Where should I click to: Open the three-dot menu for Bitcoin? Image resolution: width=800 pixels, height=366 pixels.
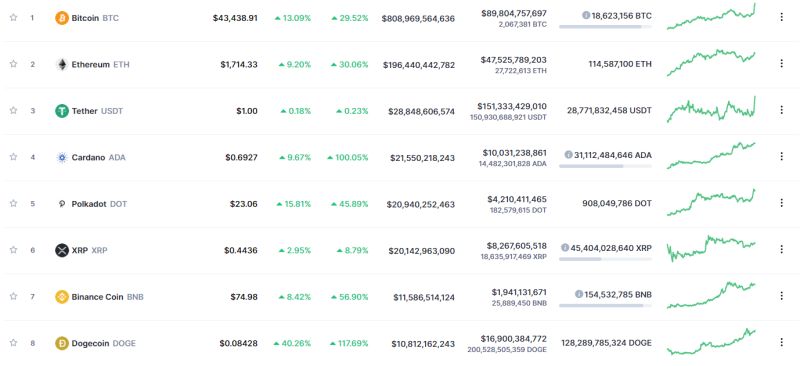tap(781, 17)
